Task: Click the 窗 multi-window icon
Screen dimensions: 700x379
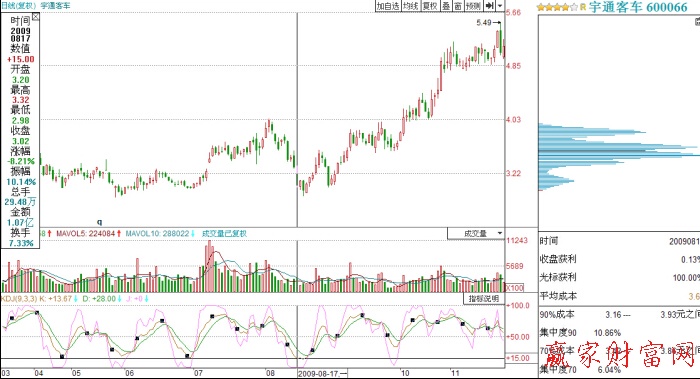Action: click(458, 6)
